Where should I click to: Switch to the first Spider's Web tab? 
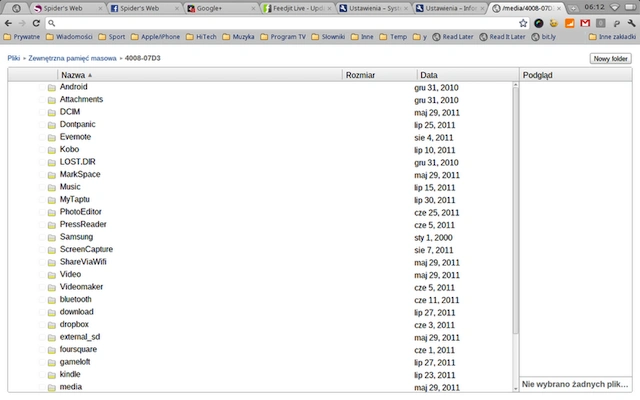coord(68,8)
